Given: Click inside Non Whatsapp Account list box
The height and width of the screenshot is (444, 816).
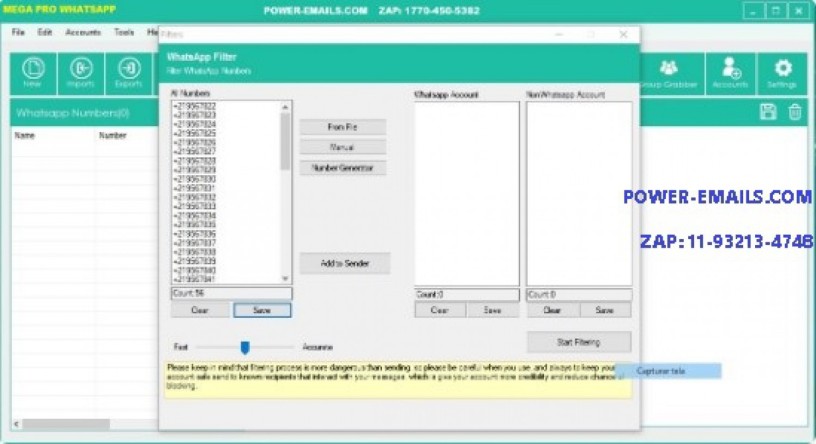Looking at the screenshot, I should coord(579,194).
